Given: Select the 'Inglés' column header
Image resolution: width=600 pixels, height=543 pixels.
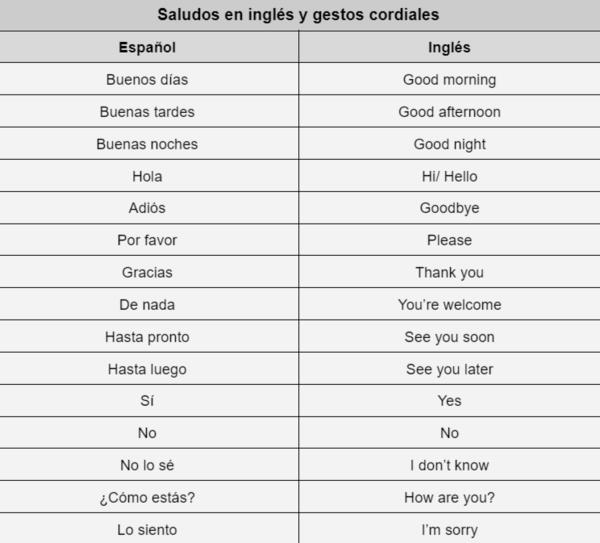Looking at the screenshot, I should click(449, 47).
